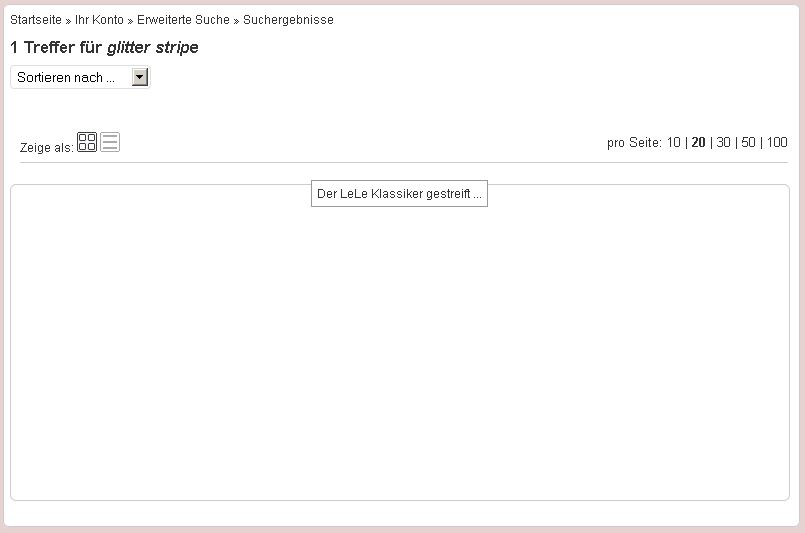Open the 'Sortieren nach ...' dropdown
The height and width of the screenshot is (533, 805).
70,77
